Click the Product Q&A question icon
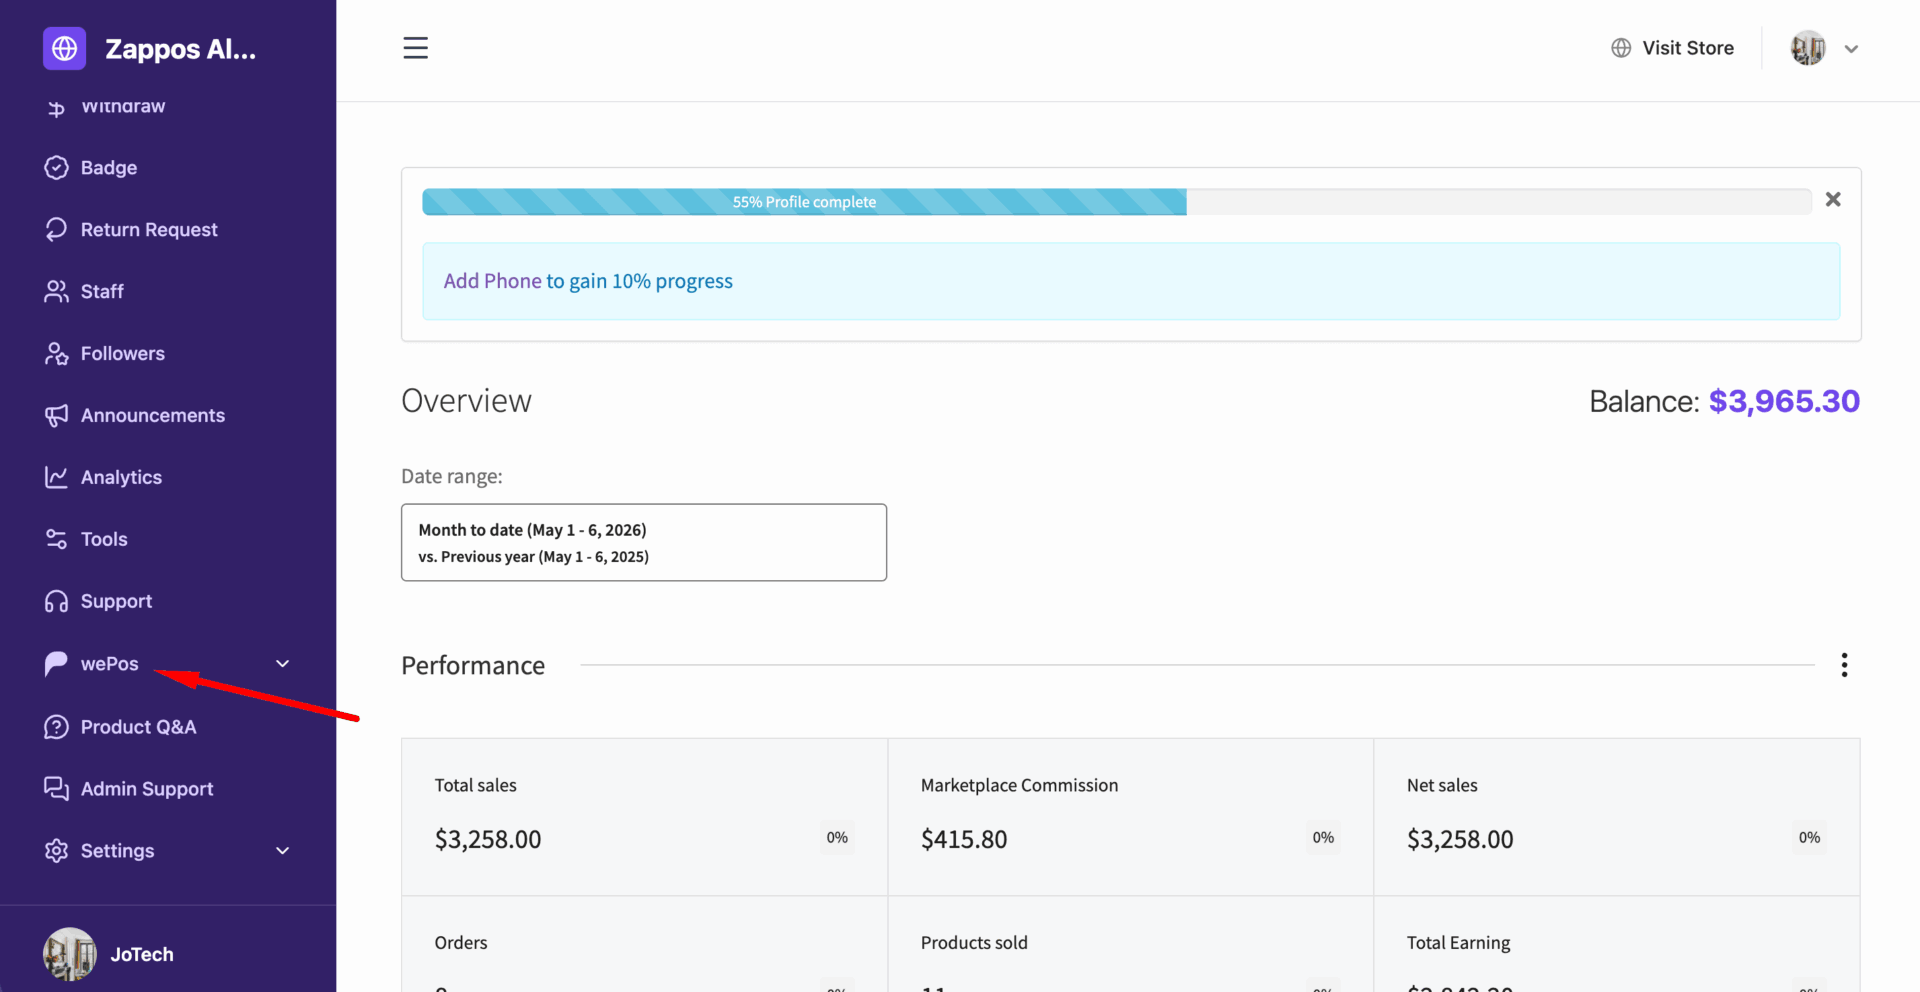Viewport: 1920px width, 992px height. click(56, 727)
